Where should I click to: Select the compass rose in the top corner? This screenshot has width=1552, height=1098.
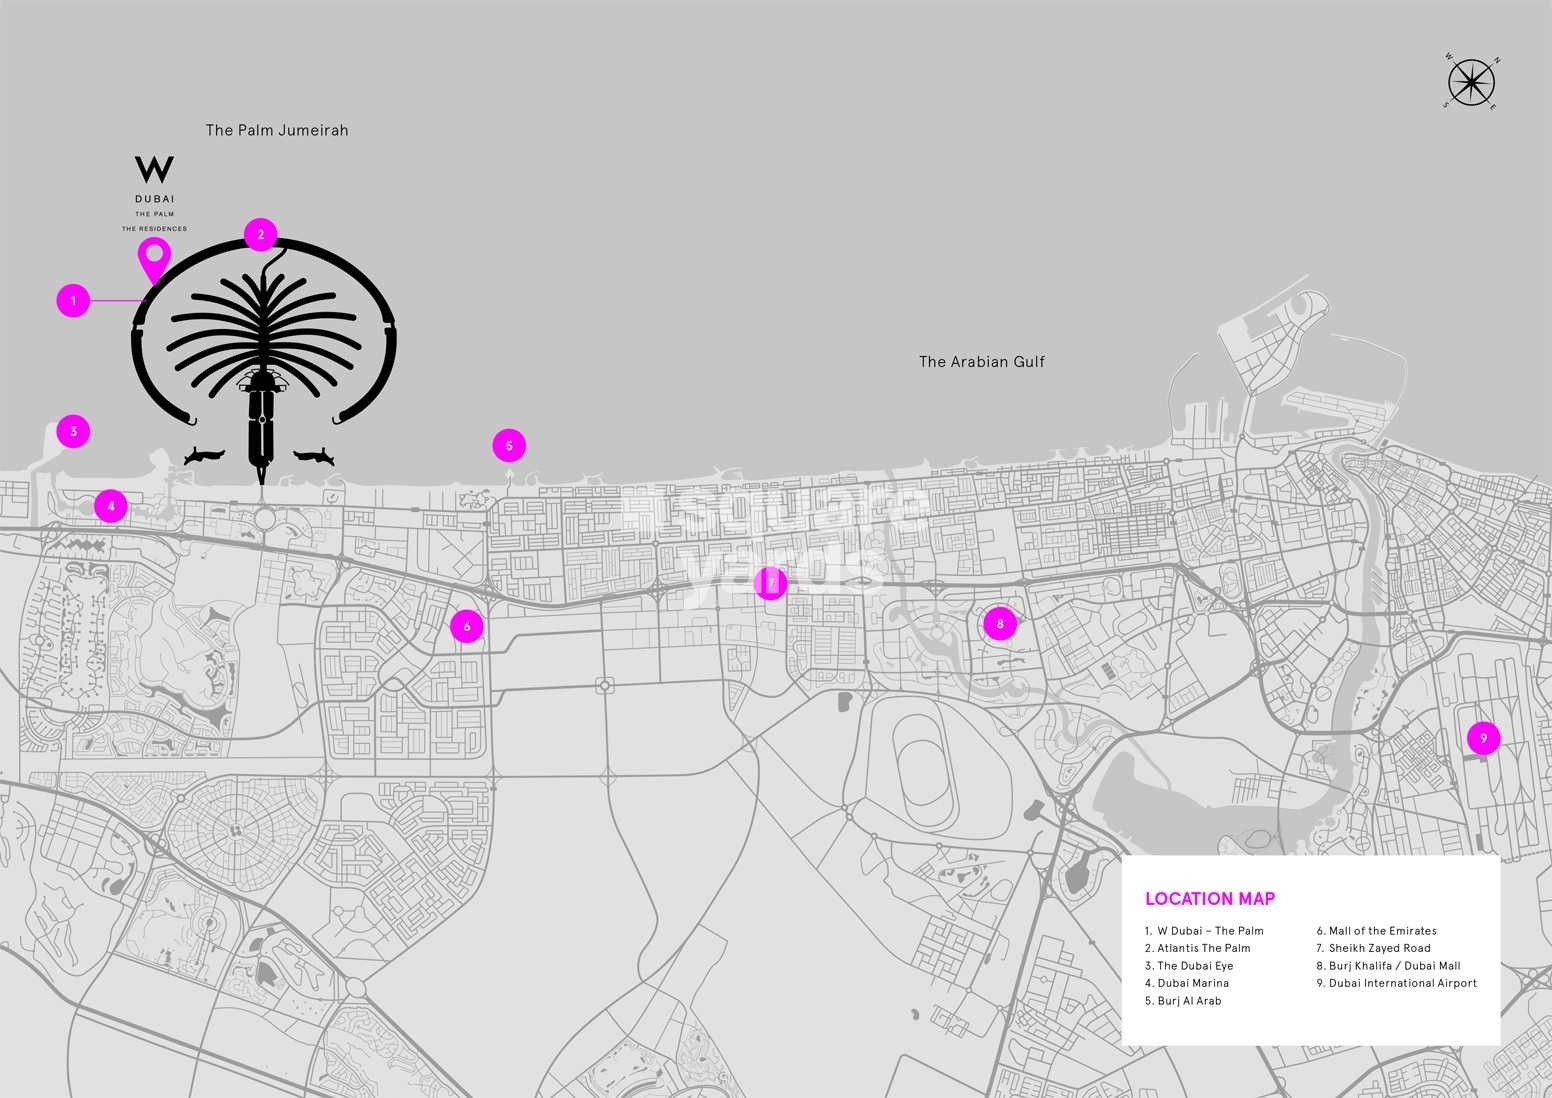1470,83
